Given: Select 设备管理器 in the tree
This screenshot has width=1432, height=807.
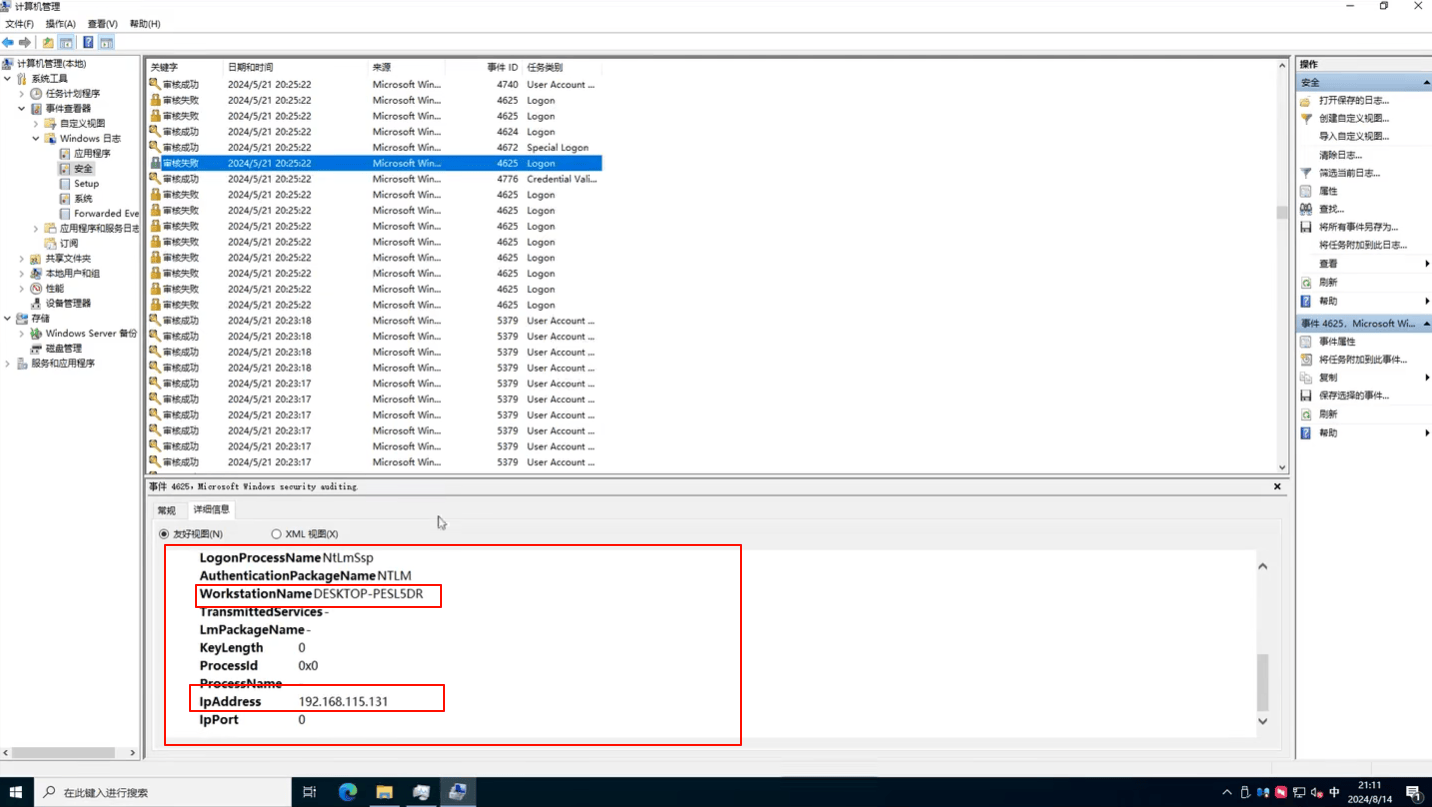Looking at the screenshot, I should 68,304.
